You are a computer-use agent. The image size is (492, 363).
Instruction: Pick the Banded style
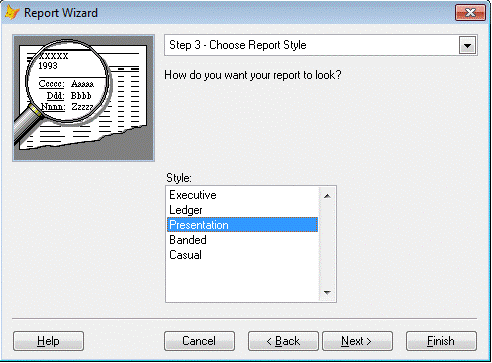[242, 240]
